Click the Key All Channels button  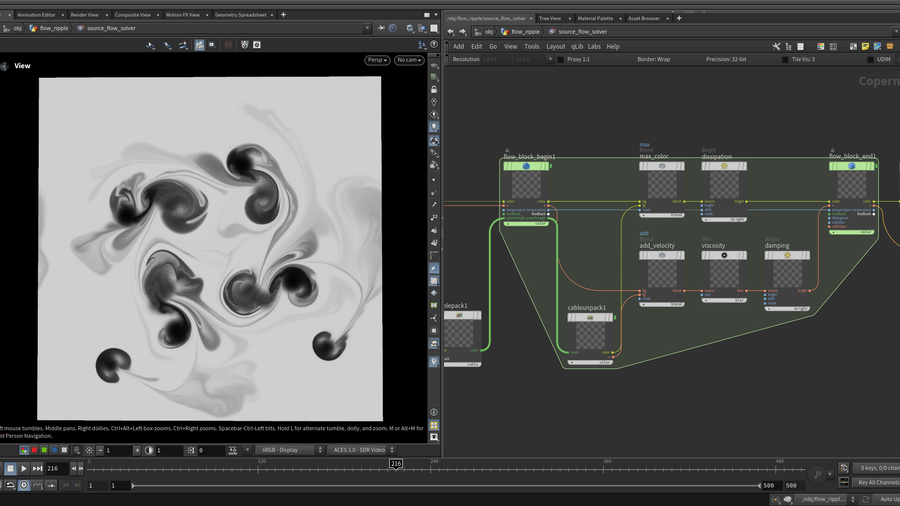(877, 482)
